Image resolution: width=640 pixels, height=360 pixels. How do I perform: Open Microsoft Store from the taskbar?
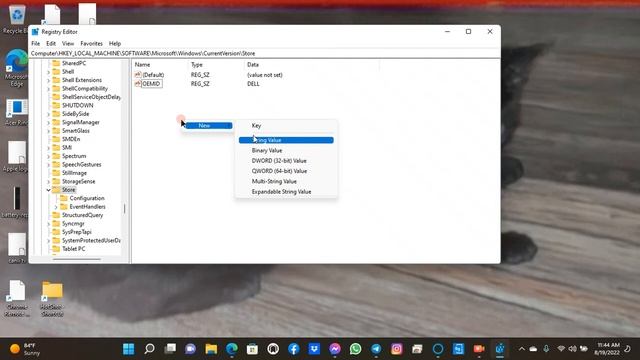(x=252, y=349)
